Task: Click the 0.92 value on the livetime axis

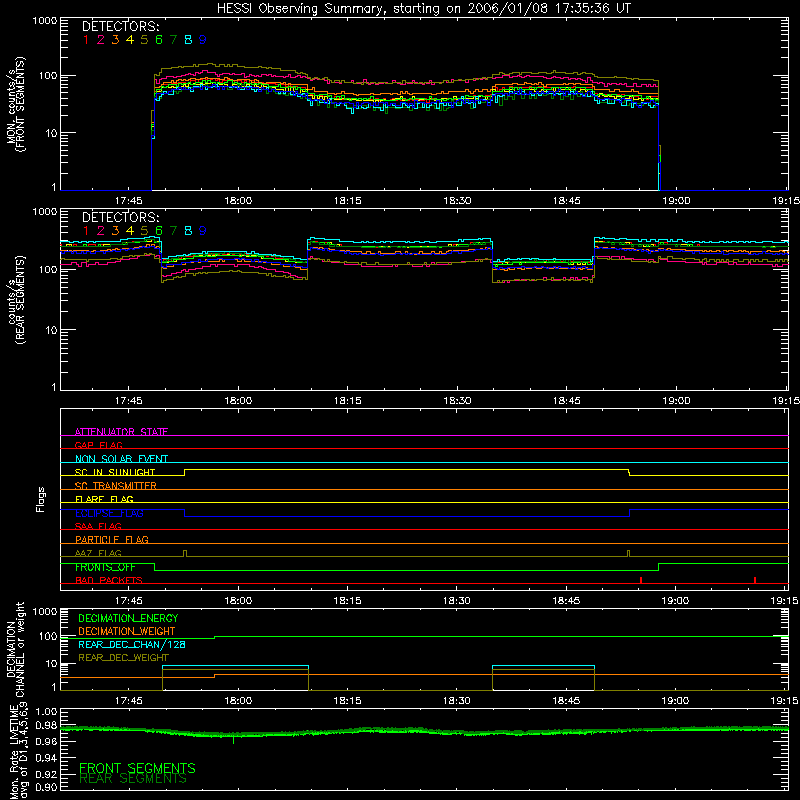Action: tap(46, 772)
